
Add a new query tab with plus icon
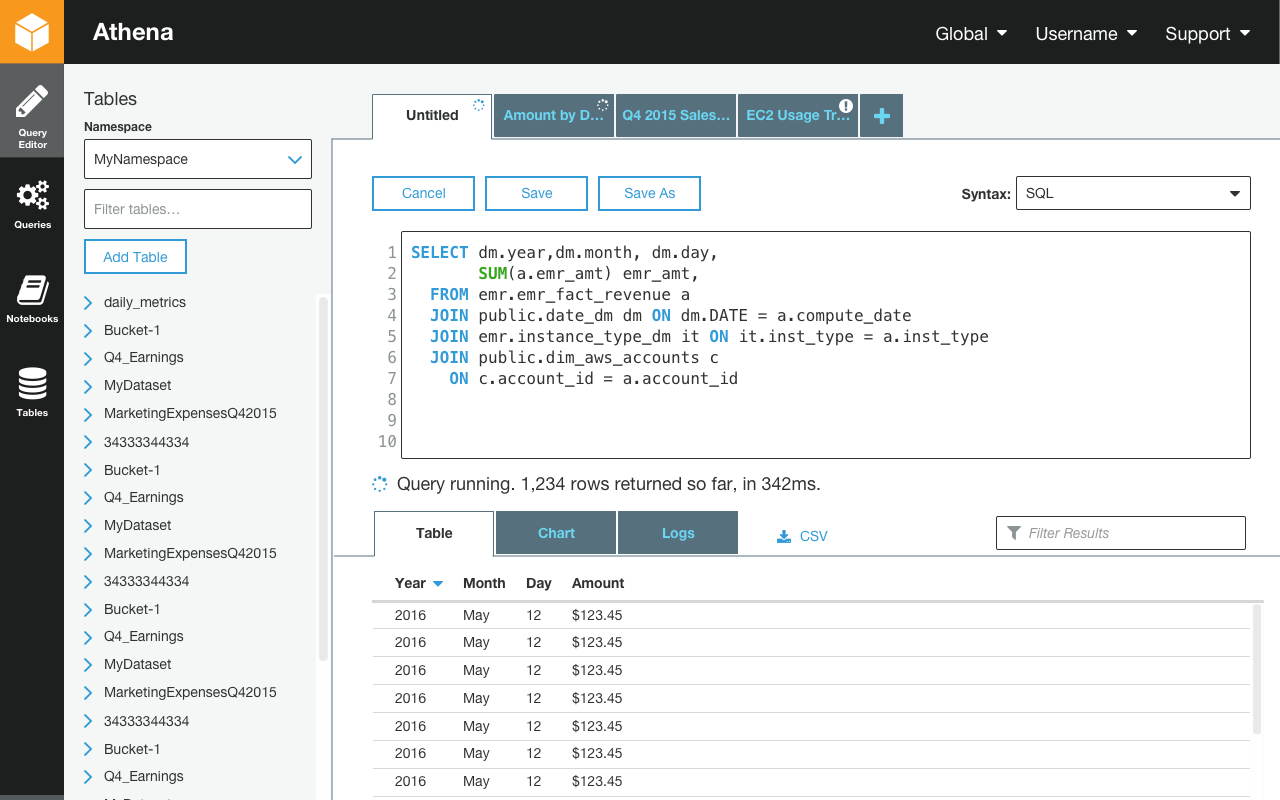(882, 116)
